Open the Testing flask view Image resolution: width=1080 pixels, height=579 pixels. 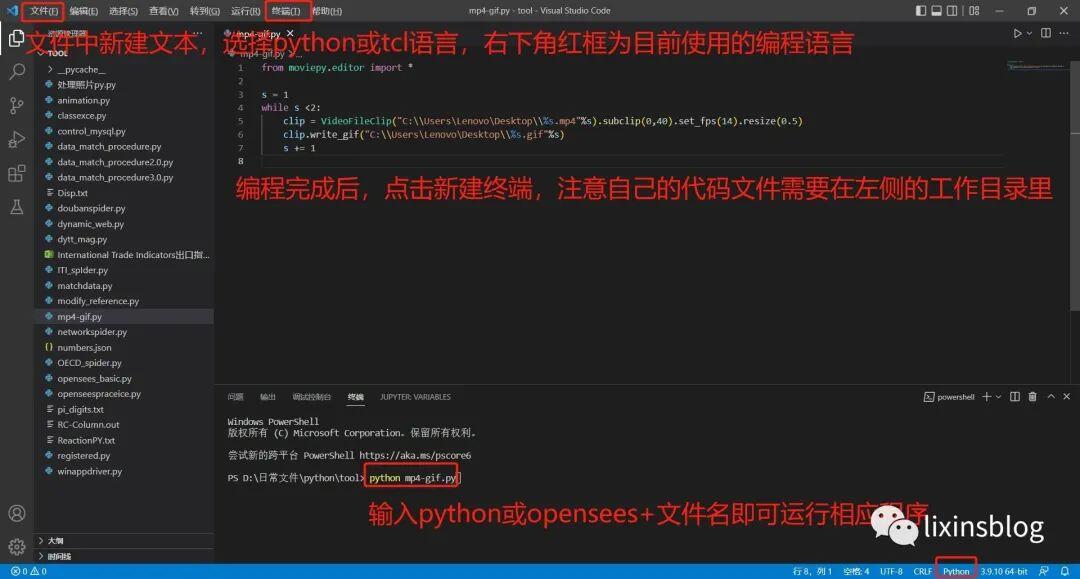(x=17, y=207)
